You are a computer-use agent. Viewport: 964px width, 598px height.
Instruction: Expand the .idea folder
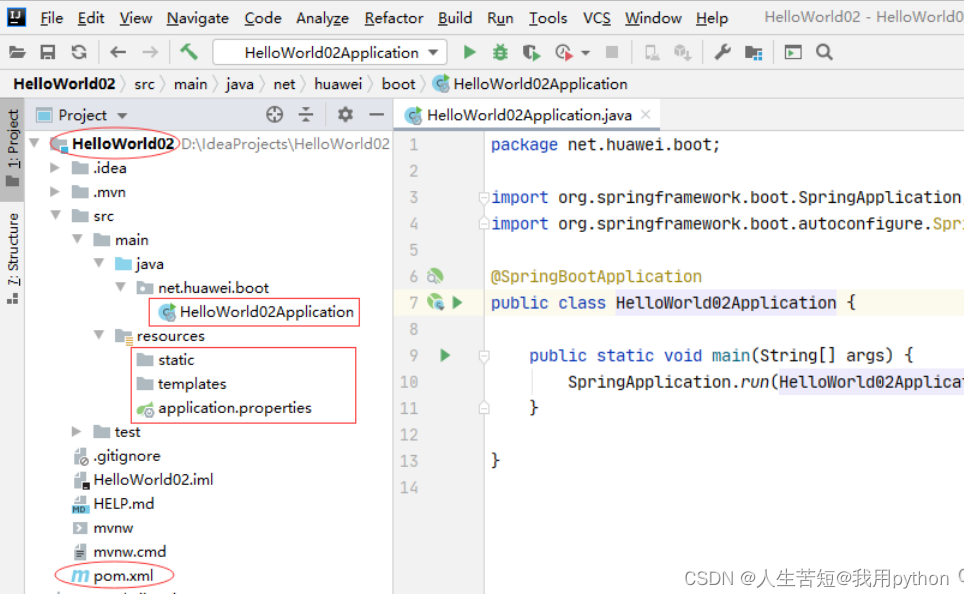55,167
